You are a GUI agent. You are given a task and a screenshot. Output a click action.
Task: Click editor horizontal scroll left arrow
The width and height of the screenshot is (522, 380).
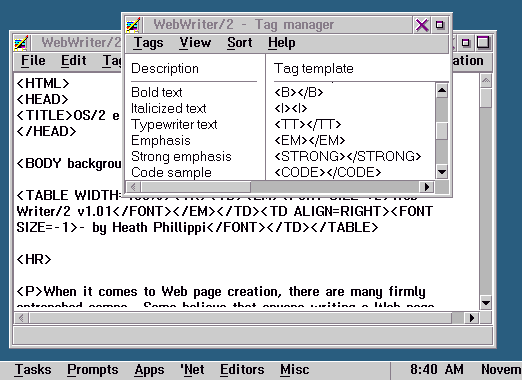[21, 318]
